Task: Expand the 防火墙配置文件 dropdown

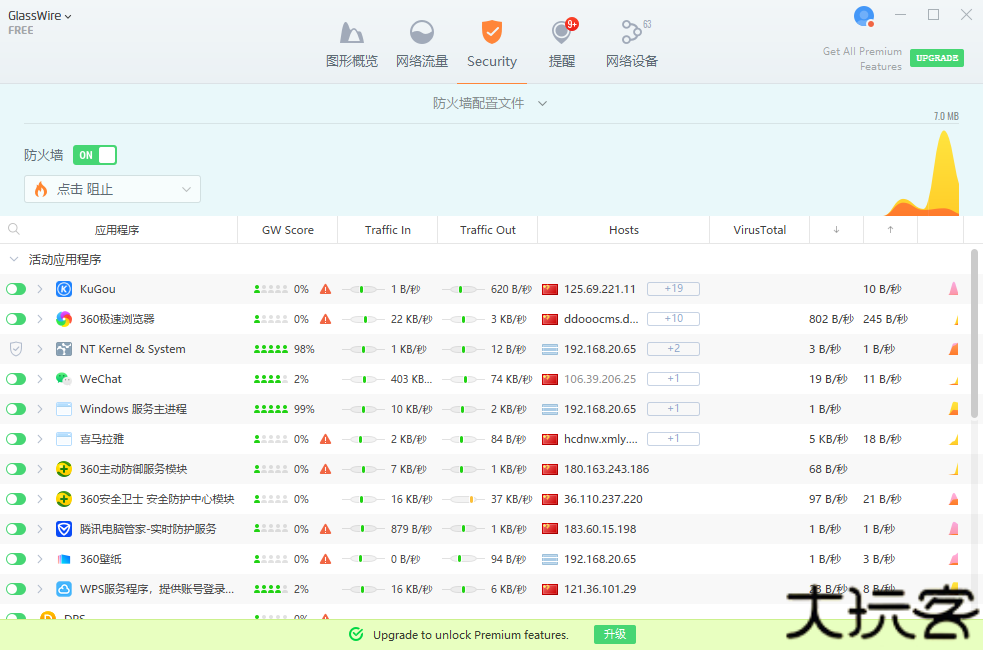Action: pos(490,103)
